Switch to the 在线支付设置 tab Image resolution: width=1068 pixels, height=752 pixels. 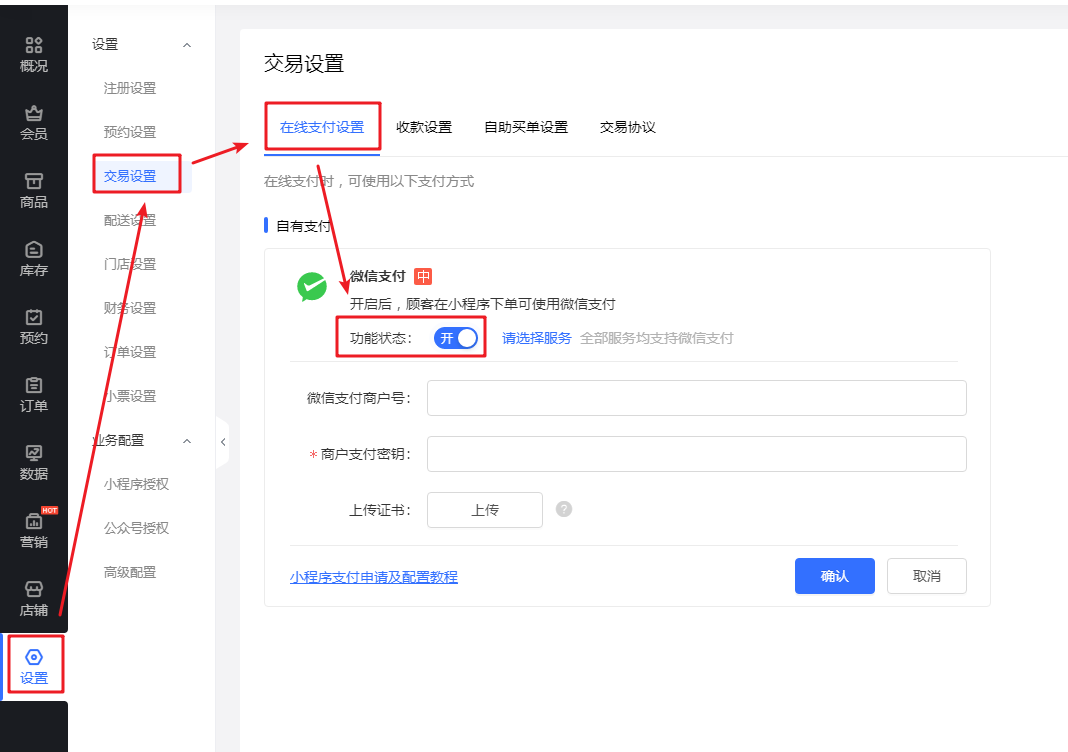[321, 127]
